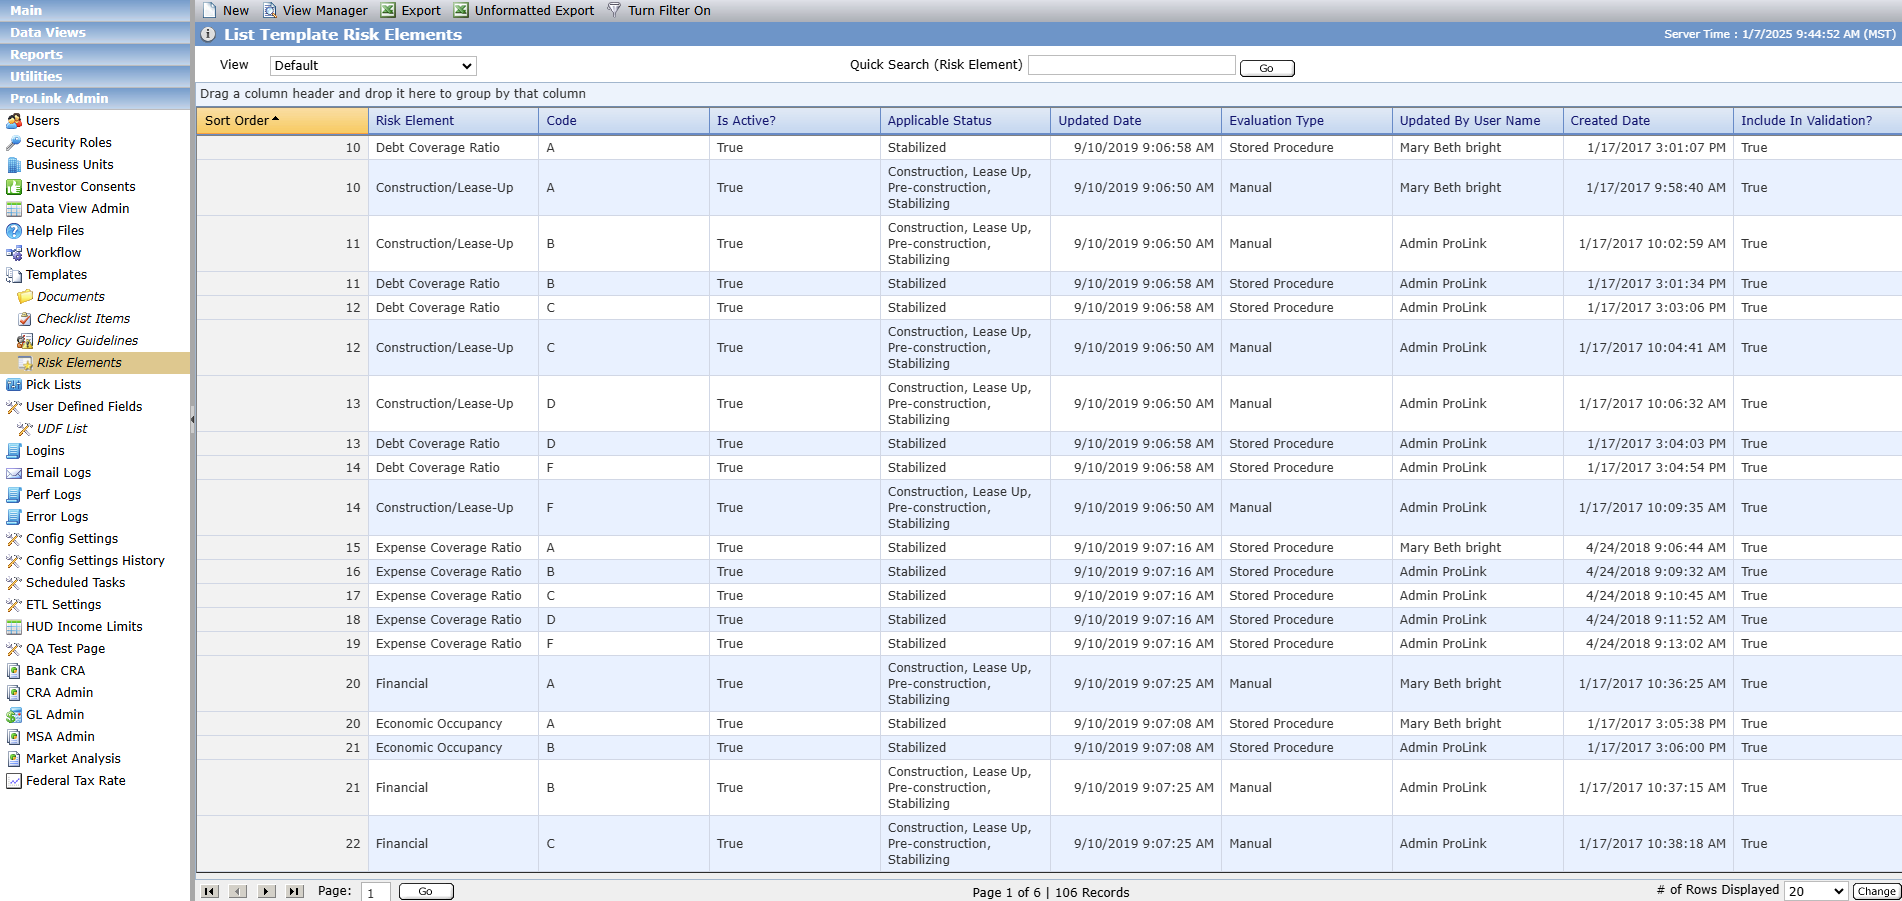Click the Turn Filter On funnel icon
Viewport: 1902px width, 901px height.
pos(614,10)
